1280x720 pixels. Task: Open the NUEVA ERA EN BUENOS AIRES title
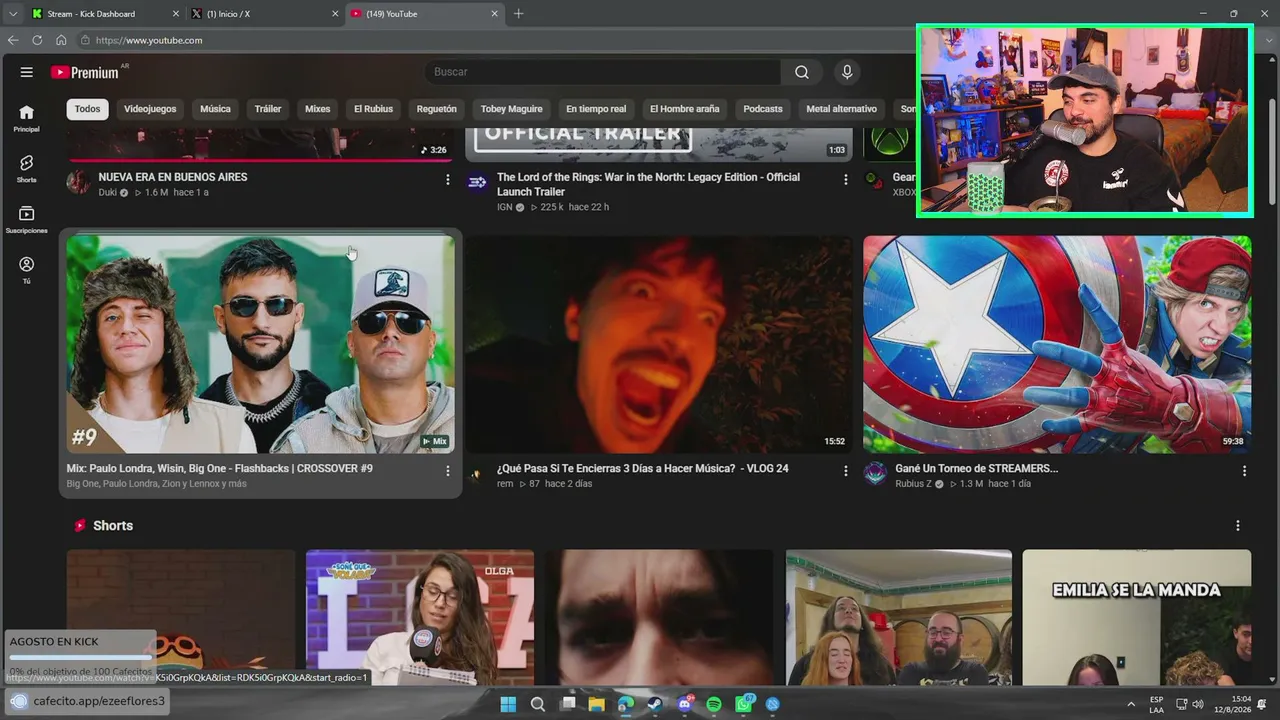tap(173, 177)
